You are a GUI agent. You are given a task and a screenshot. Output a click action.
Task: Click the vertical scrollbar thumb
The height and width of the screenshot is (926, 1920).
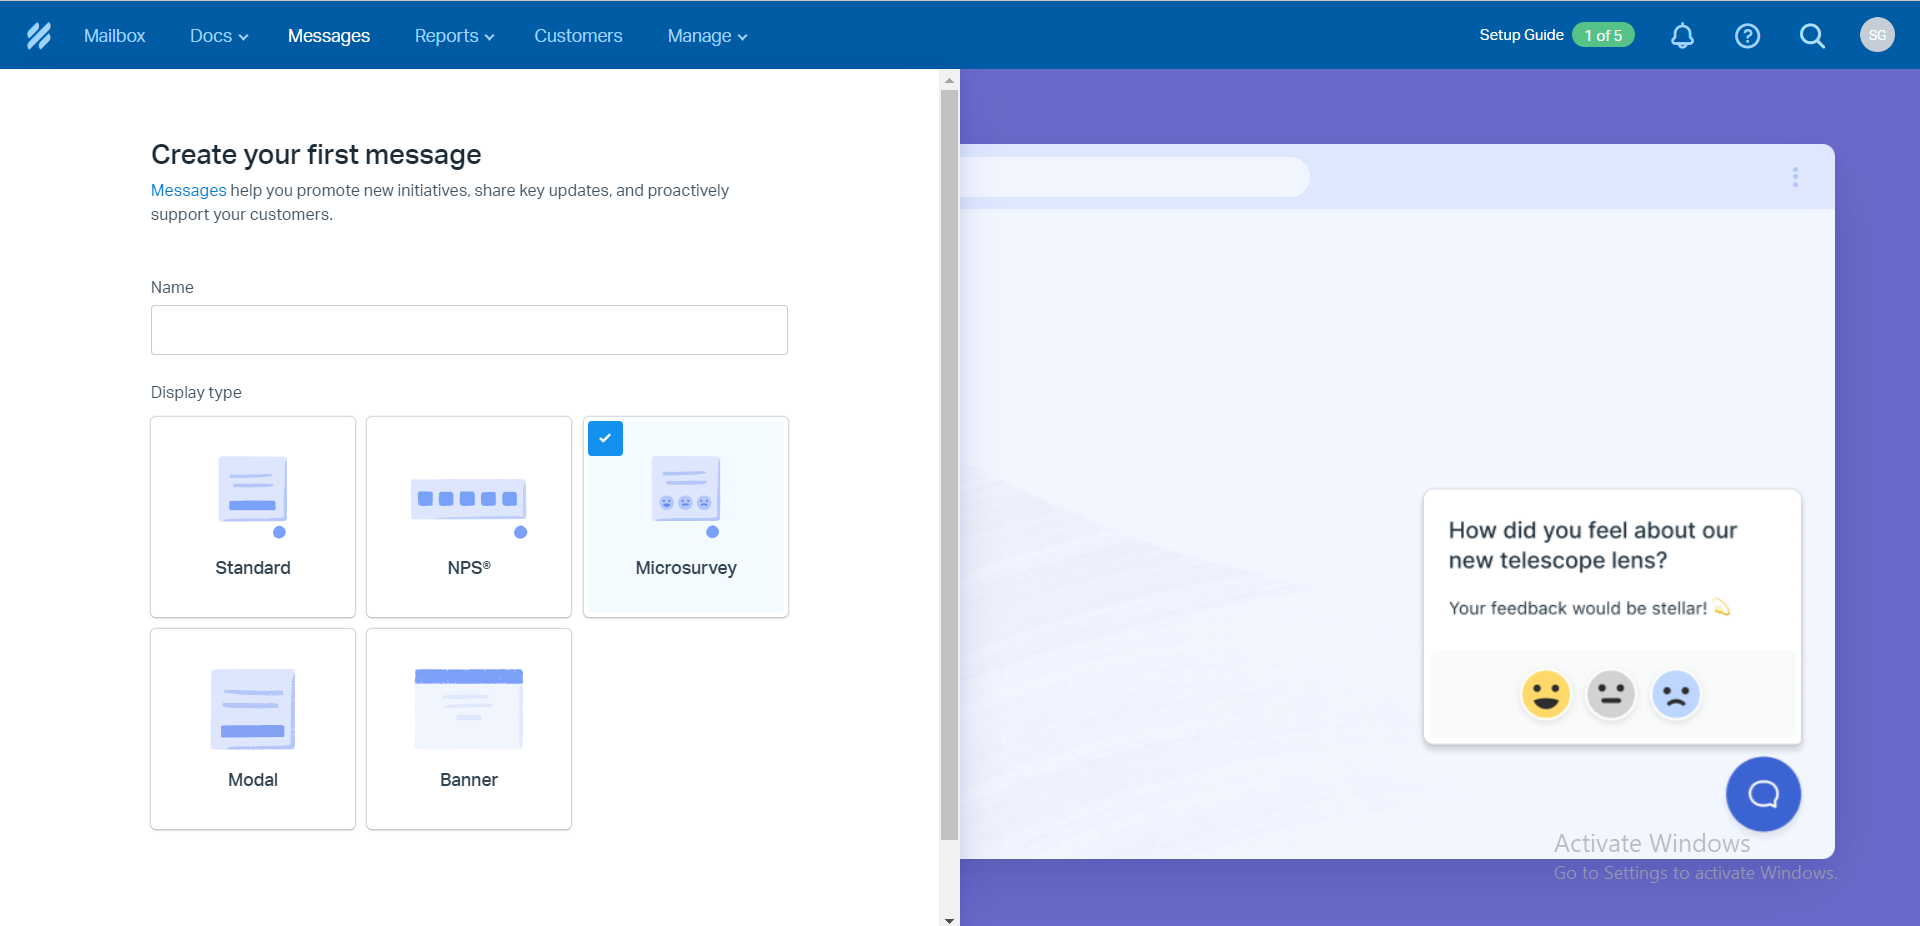click(x=949, y=465)
